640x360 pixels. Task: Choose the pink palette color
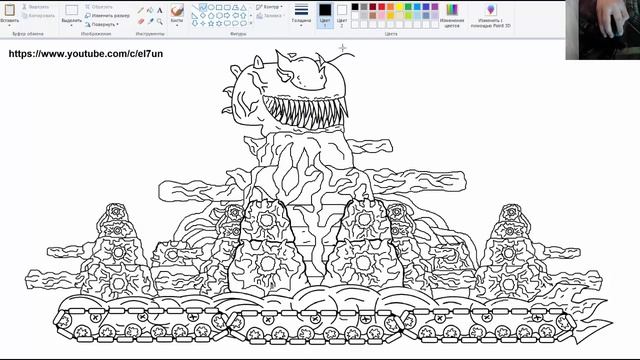382,16
